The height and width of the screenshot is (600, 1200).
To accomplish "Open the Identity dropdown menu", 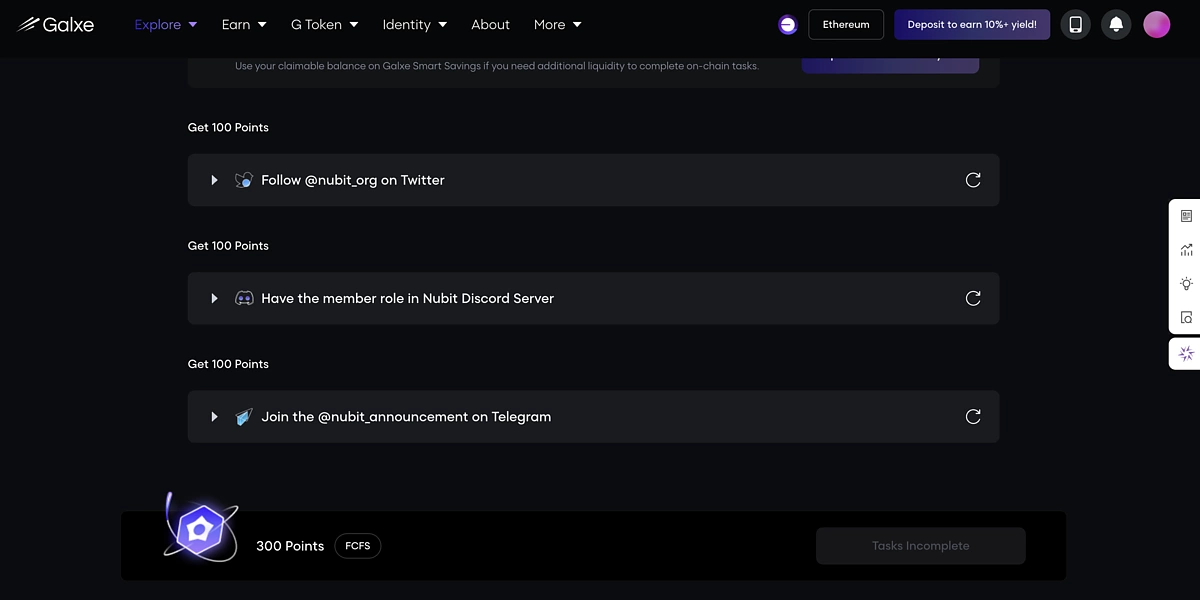I will click(x=414, y=24).
